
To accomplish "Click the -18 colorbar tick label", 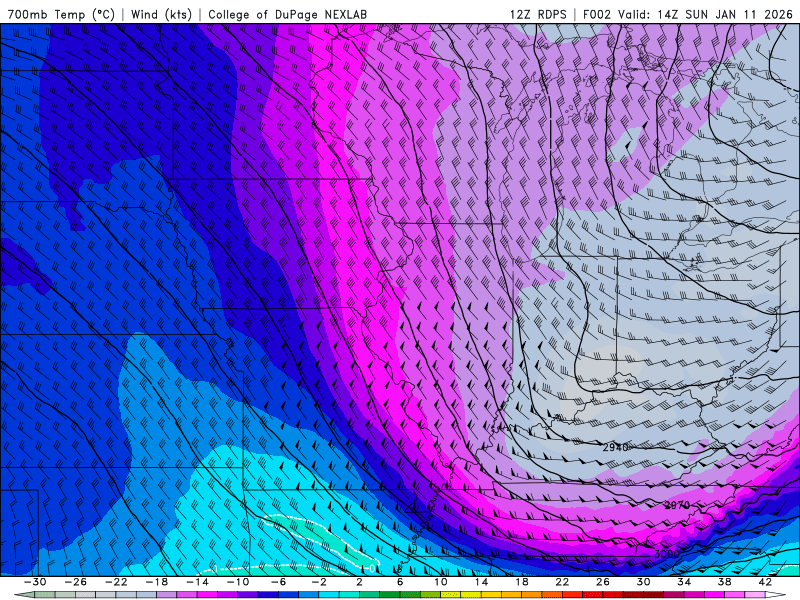I will pyautogui.click(x=157, y=582).
